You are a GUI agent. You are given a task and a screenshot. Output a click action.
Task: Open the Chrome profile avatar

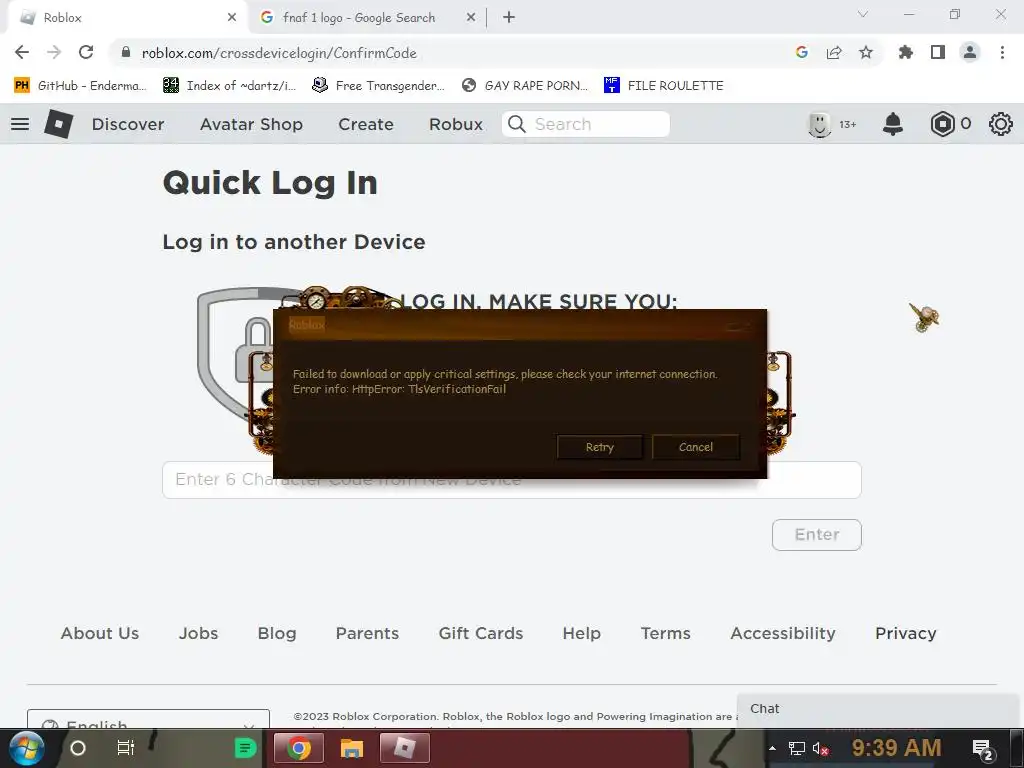(970, 52)
